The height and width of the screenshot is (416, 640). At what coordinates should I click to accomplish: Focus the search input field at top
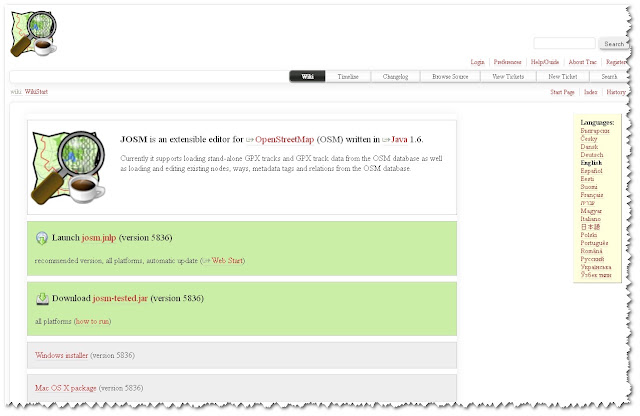[564, 43]
